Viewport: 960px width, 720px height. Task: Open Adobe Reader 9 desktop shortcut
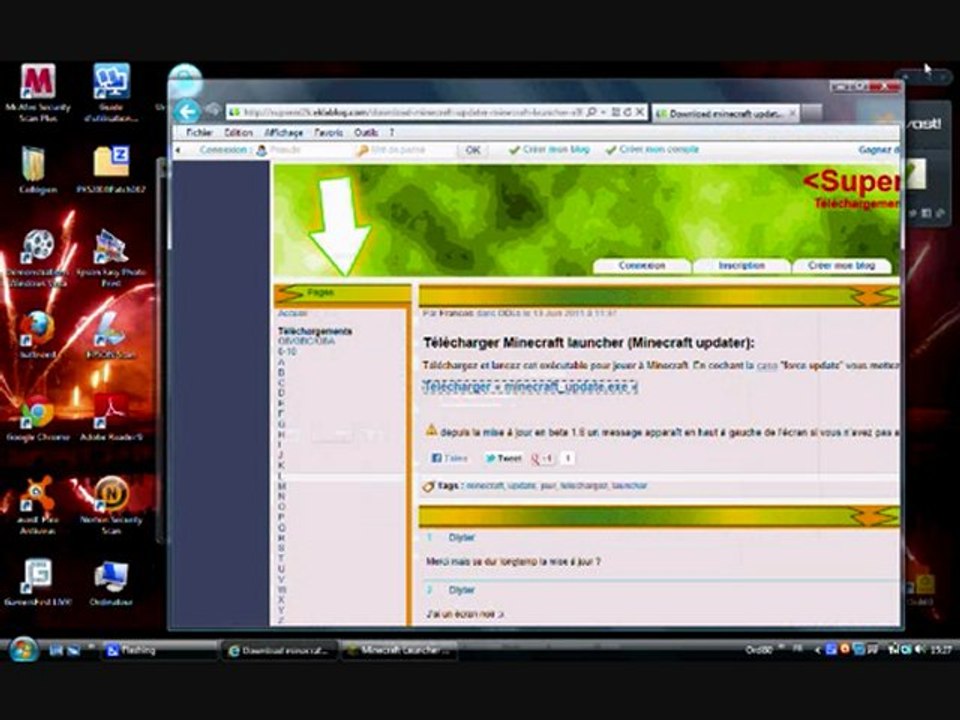click(x=111, y=418)
